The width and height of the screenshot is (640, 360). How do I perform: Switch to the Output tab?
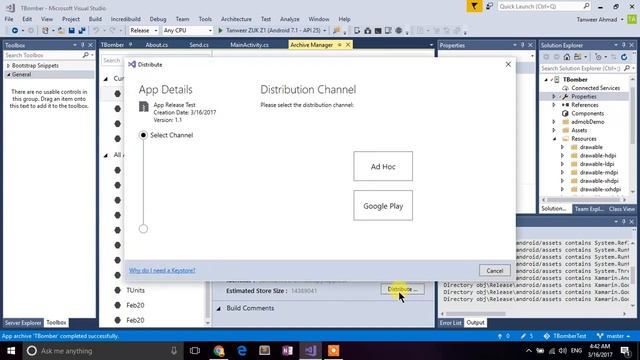tap(476, 323)
